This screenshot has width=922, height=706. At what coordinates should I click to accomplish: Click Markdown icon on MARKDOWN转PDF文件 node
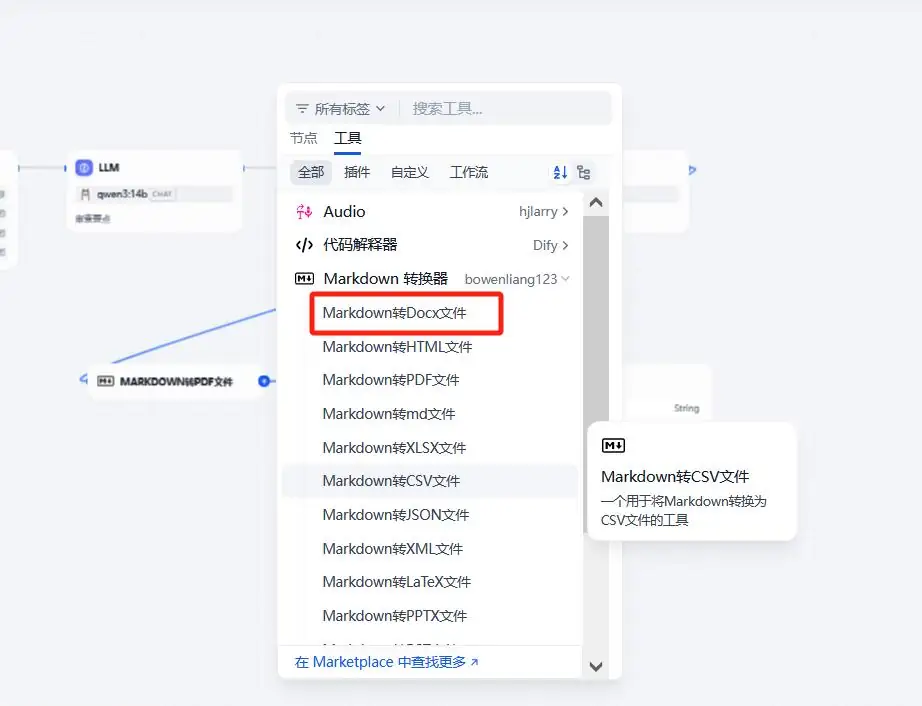(x=108, y=381)
